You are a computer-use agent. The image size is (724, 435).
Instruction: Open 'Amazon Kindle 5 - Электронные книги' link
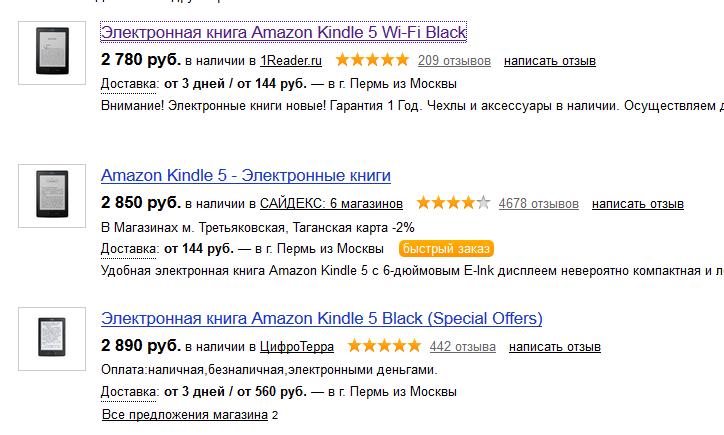click(246, 176)
